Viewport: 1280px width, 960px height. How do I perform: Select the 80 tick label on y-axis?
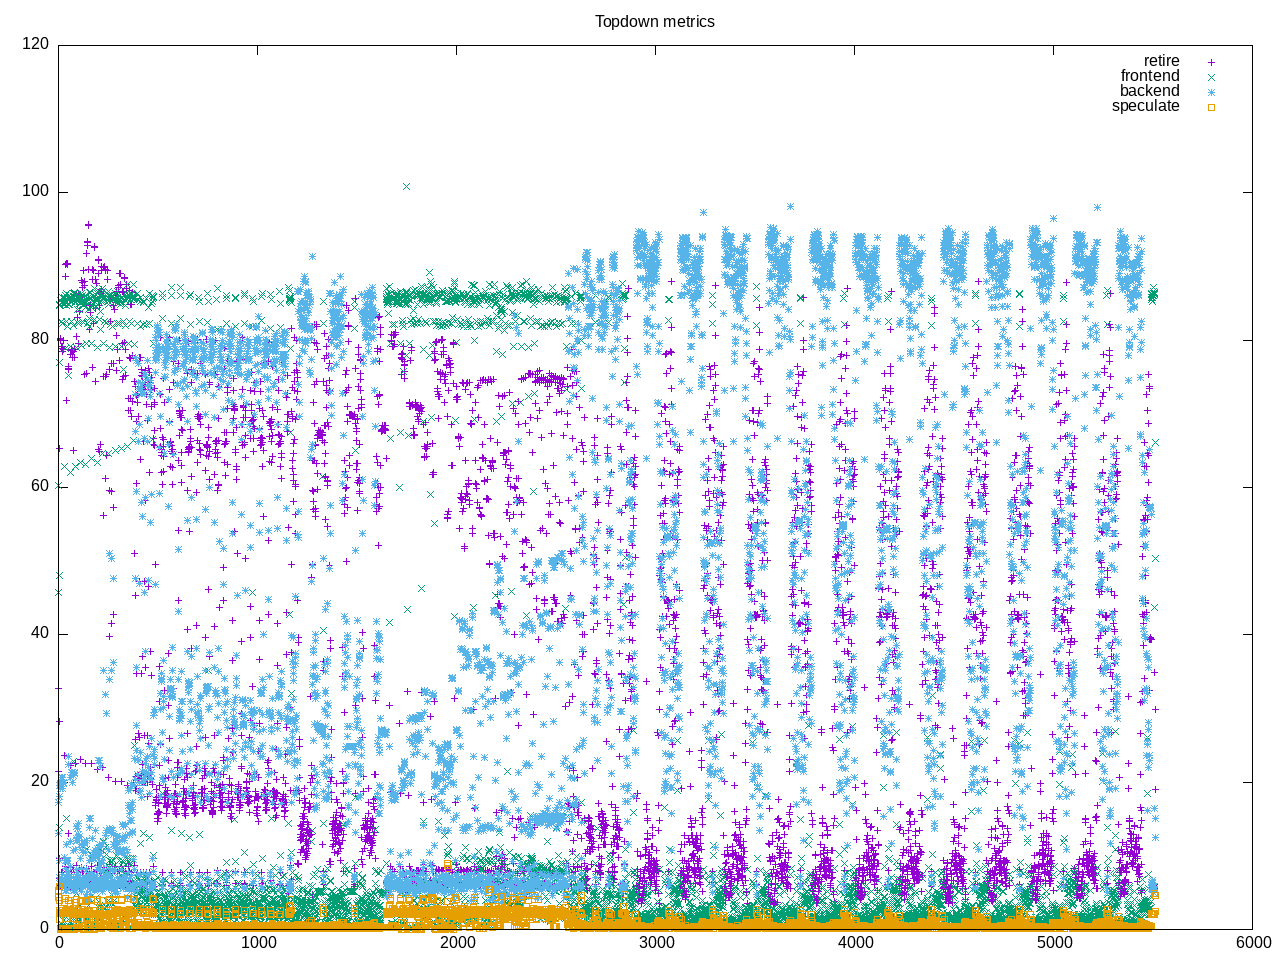pyautogui.click(x=39, y=339)
